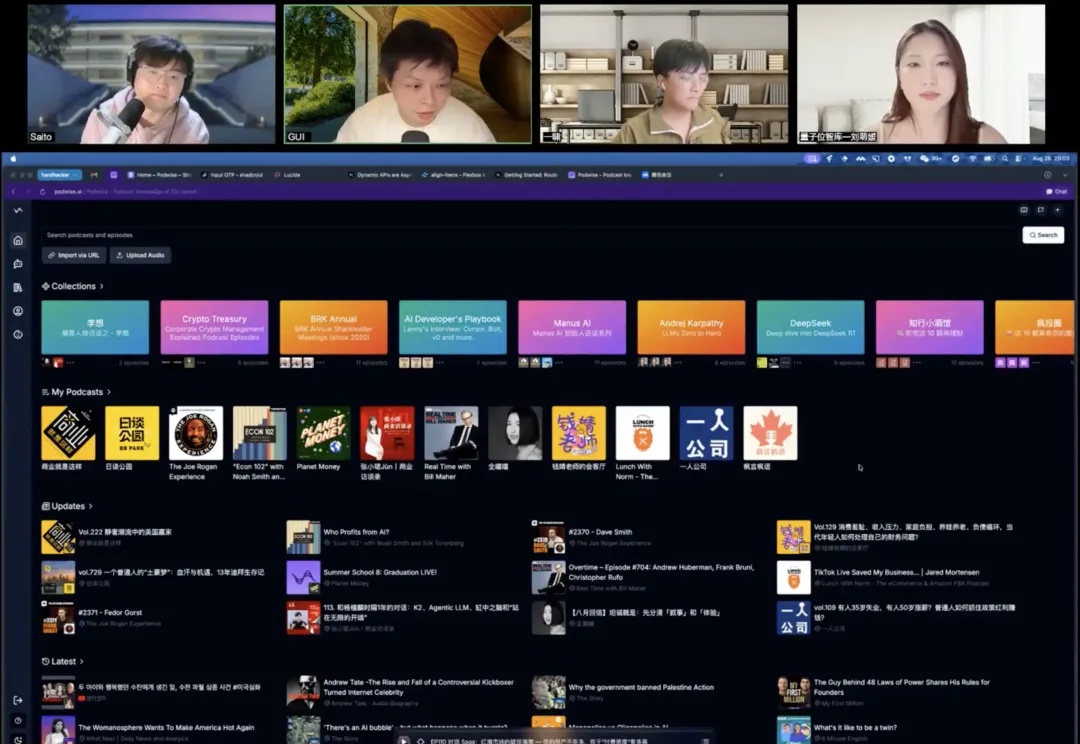Viewport: 1080px width, 744px height.
Task: Open macOS Spotlight search from the menu bar
Action: pos(1004,158)
